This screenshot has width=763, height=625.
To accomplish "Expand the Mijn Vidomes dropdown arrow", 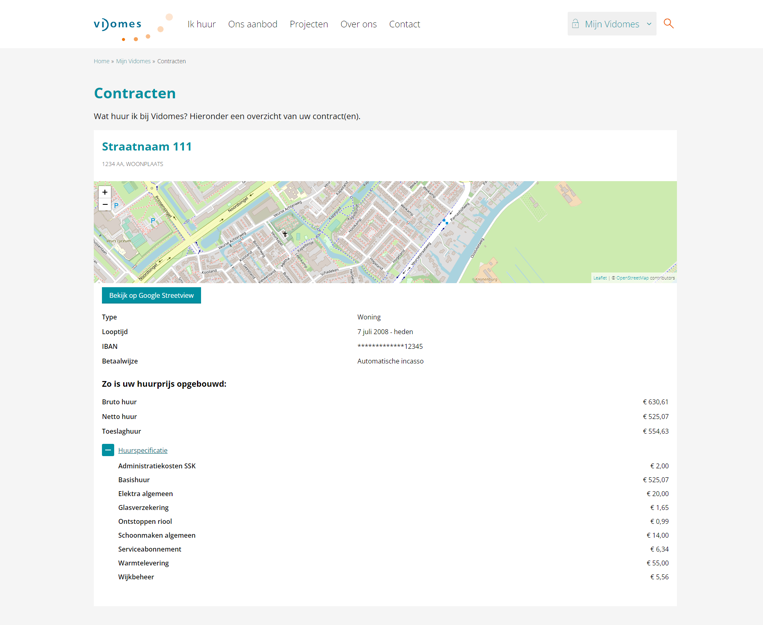I will click(x=649, y=24).
